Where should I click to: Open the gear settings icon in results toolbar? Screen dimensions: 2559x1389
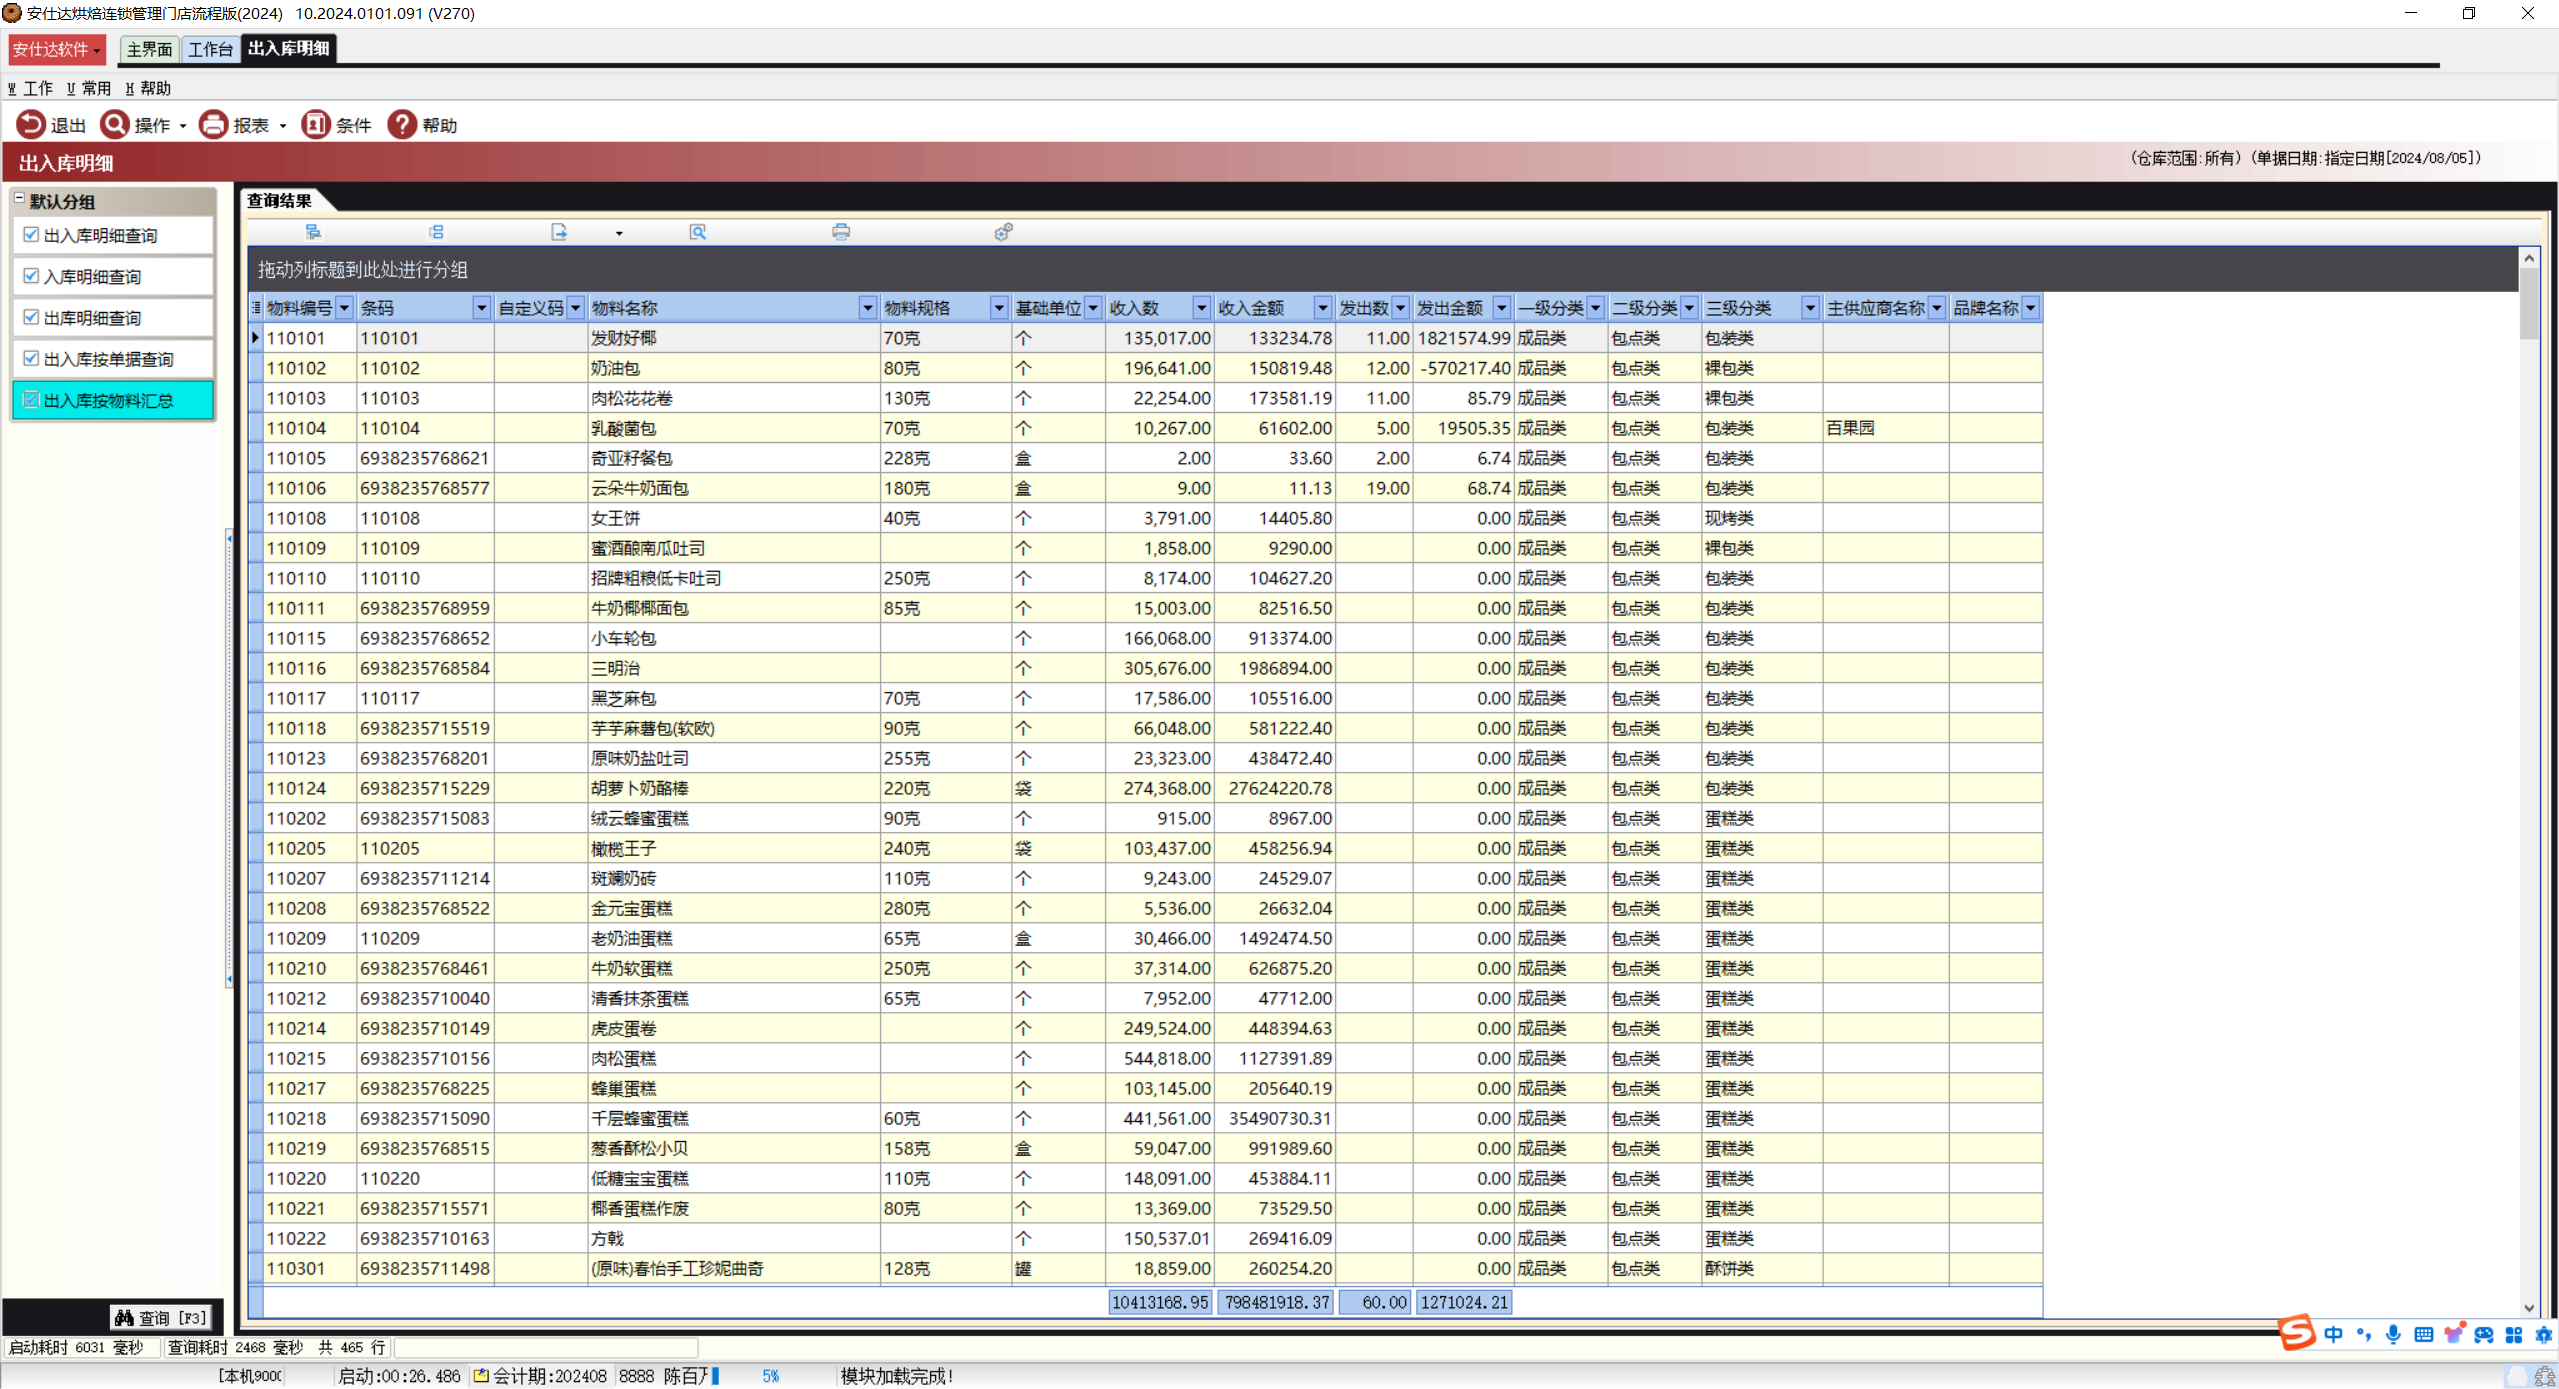(x=1003, y=232)
